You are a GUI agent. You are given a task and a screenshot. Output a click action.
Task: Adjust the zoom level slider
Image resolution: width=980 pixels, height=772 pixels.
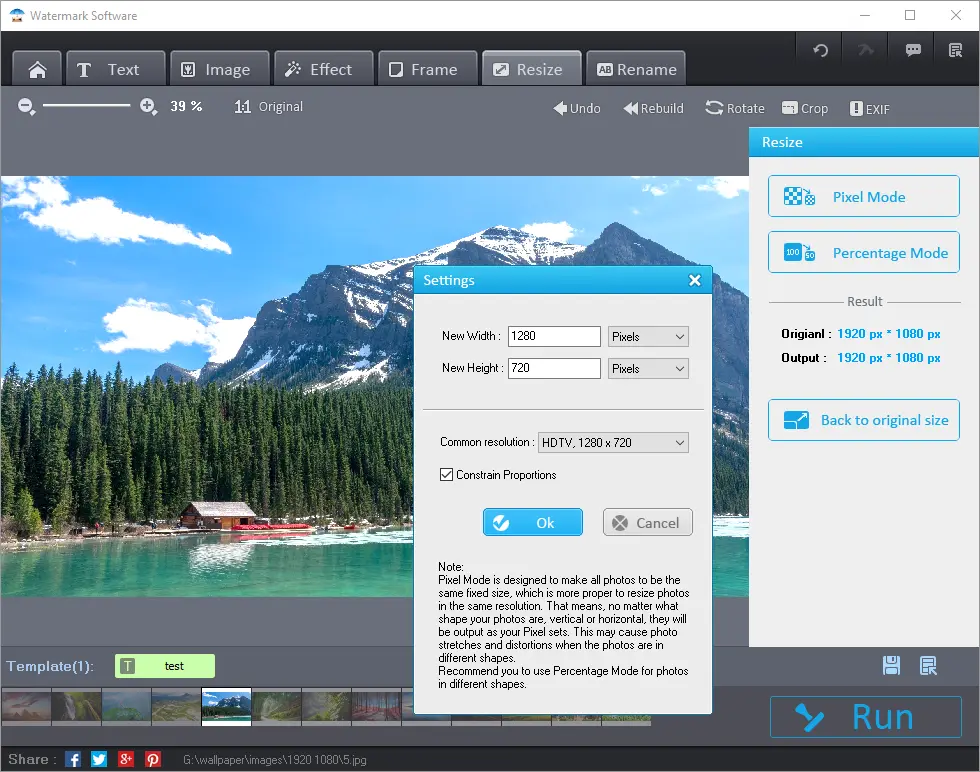[x=86, y=106]
